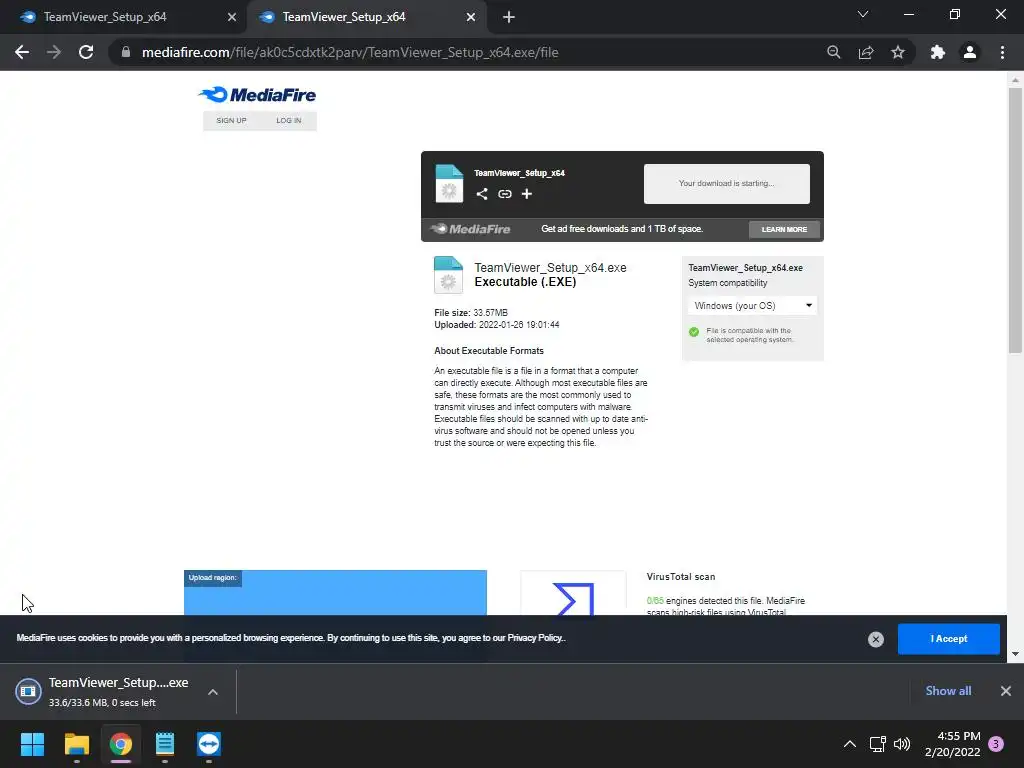Click LEARN MORE in MediaFire banner
Image resolution: width=1024 pixels, height=768 pixels.
[x=784, y=229]
